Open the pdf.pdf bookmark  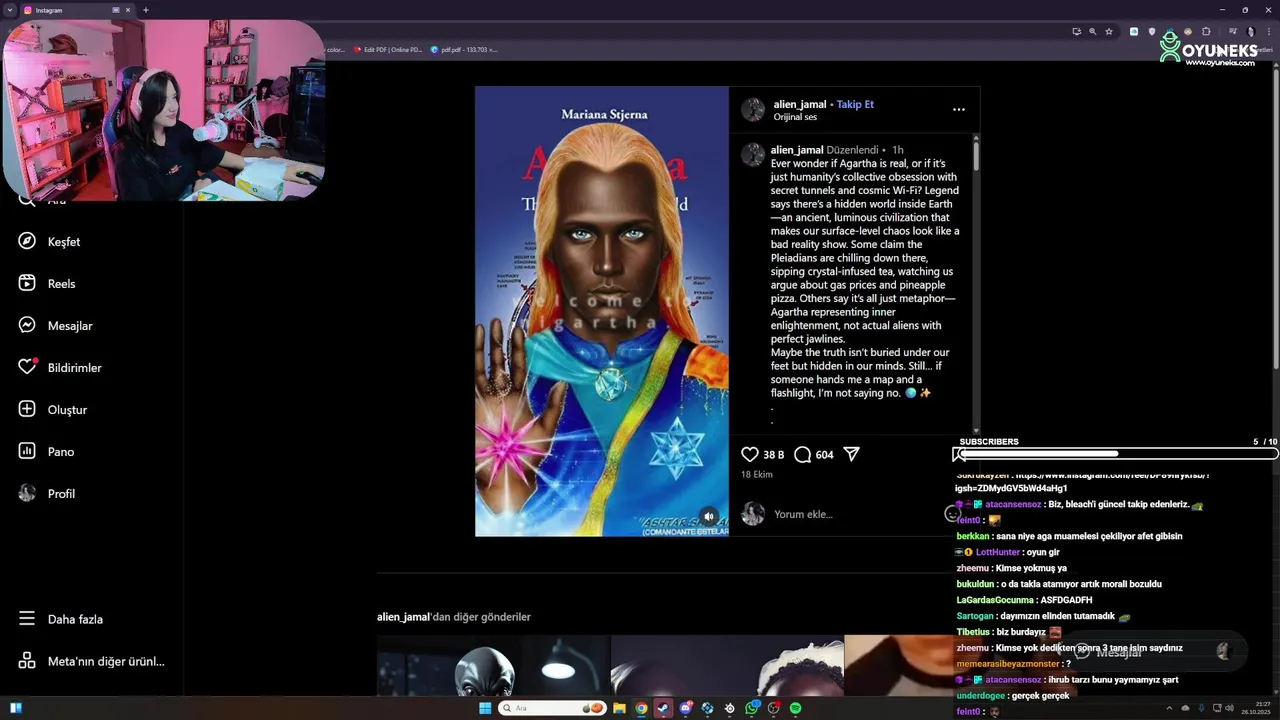coord(463,49)
